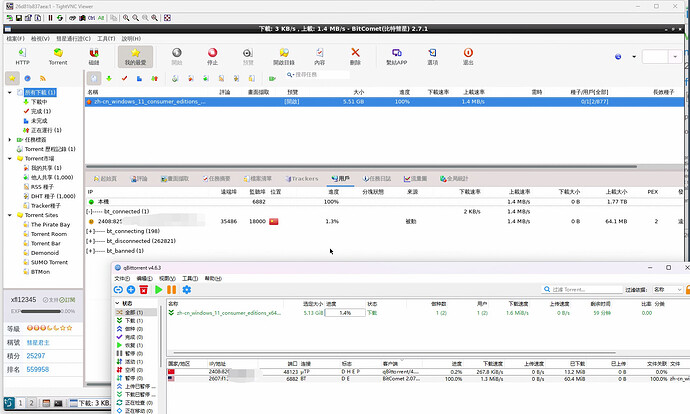Open the dropdown arrow next to globe icon

tap(634, 56)
